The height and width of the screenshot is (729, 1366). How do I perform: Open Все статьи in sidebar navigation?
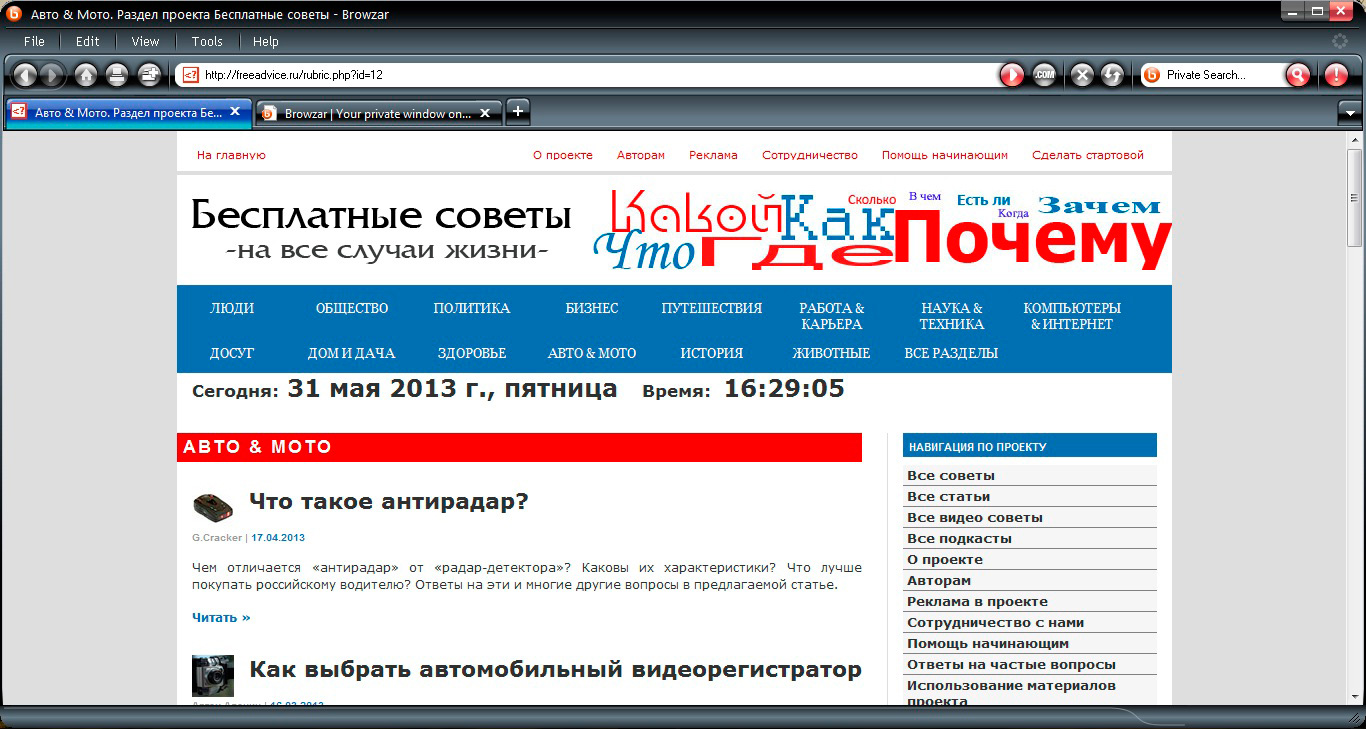click(949, 497)
